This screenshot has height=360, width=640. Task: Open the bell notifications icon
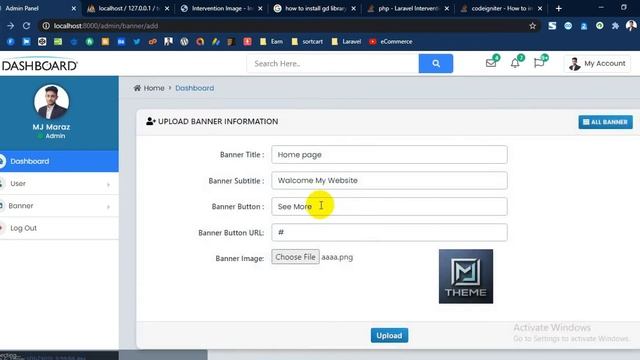(515, 63)
